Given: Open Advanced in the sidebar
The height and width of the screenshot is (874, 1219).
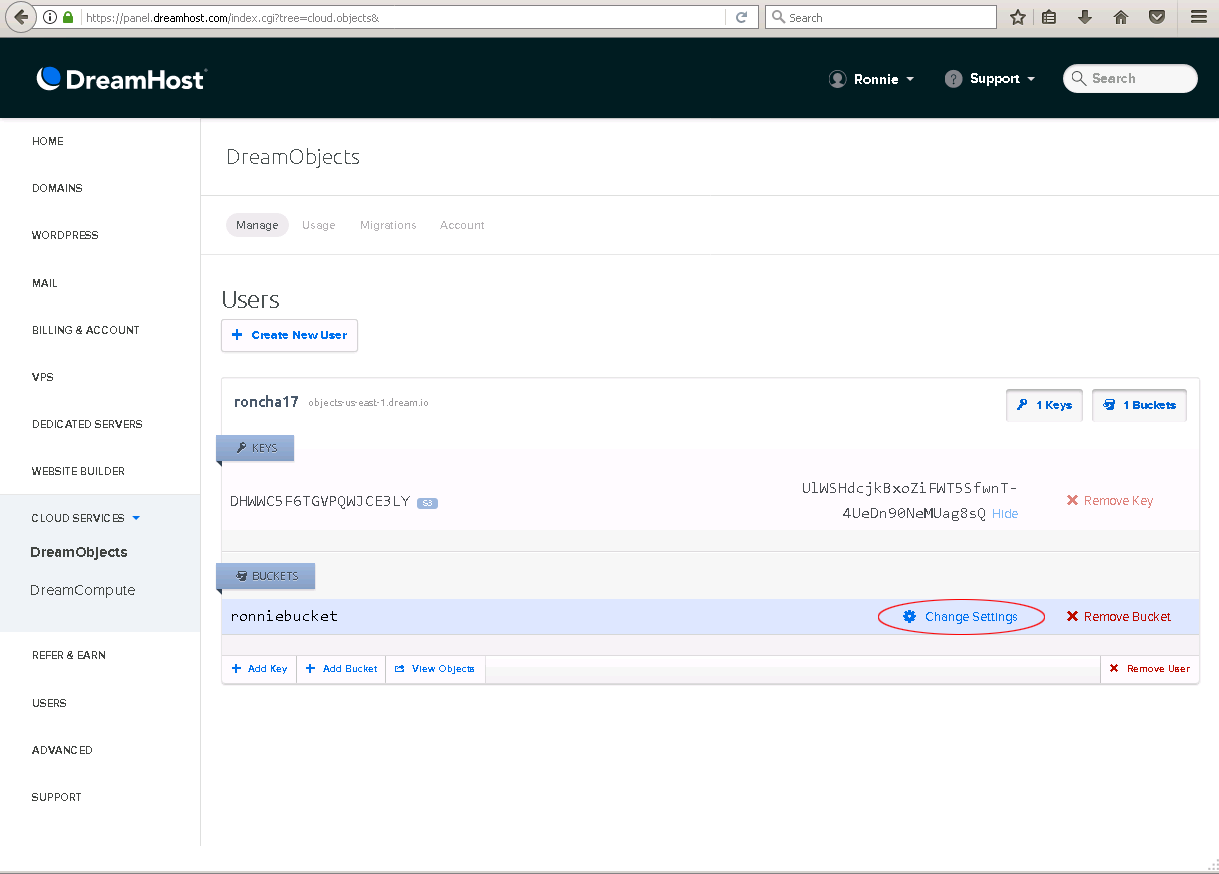Looking at the screenshot, I should 62,750.
